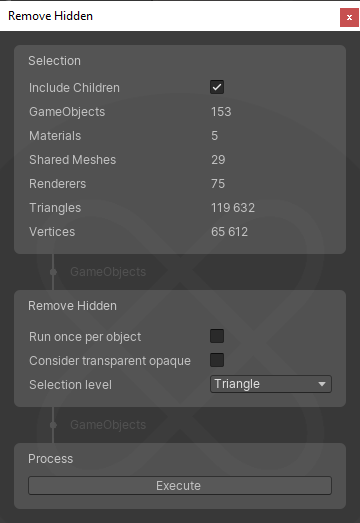Enable Consider transparent opaque checkbox
Viewport: 360px width, 523px height.
217,360
